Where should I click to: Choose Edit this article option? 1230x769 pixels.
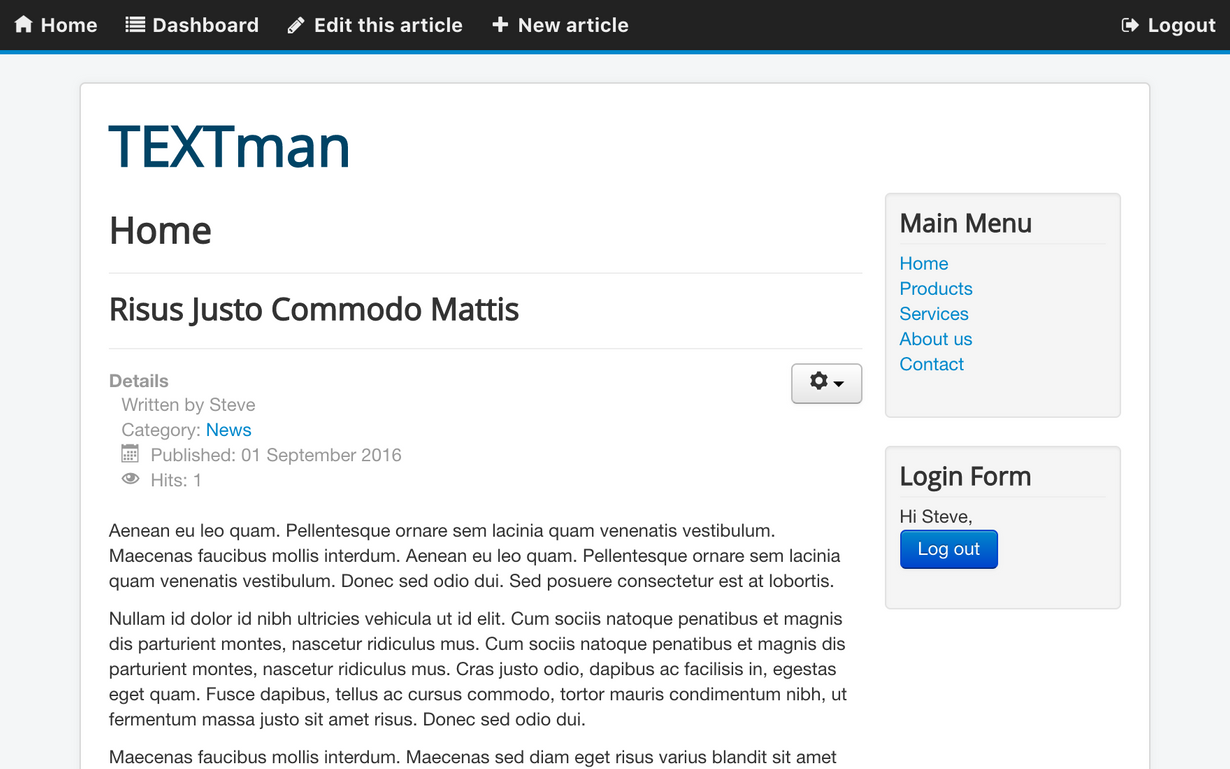(x=375, y=25)
